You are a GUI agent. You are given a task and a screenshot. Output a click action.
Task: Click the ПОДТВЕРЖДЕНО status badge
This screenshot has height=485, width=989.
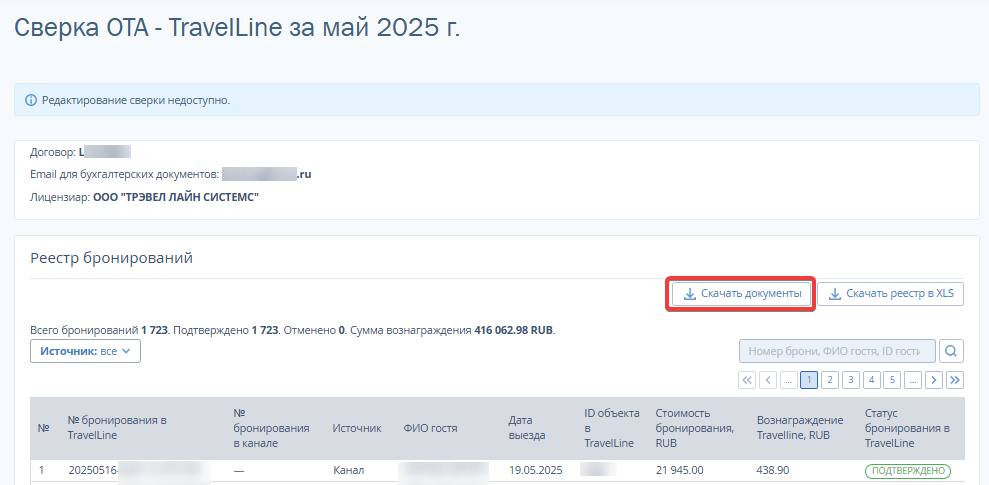click(907, 470)
